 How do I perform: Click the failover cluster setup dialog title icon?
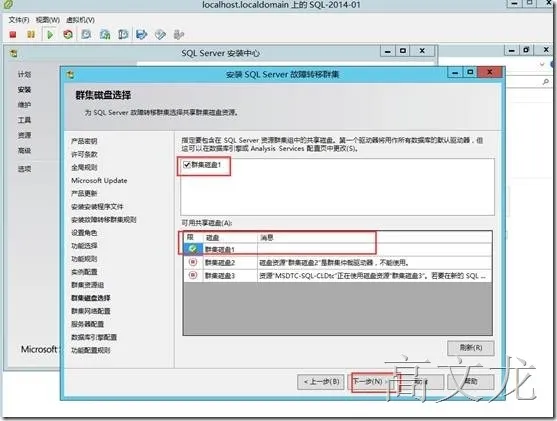click(x=70, y=74)
